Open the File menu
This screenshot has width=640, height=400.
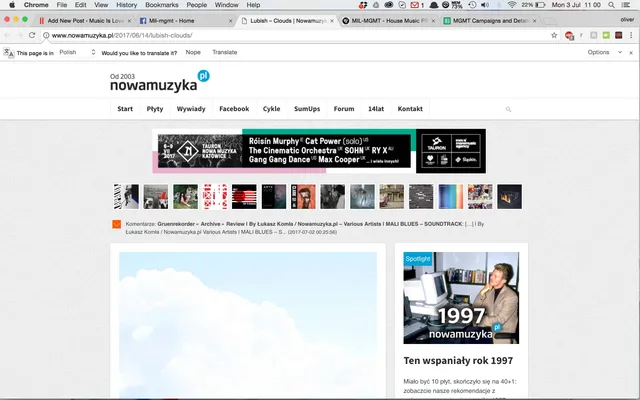click(62, 5)
